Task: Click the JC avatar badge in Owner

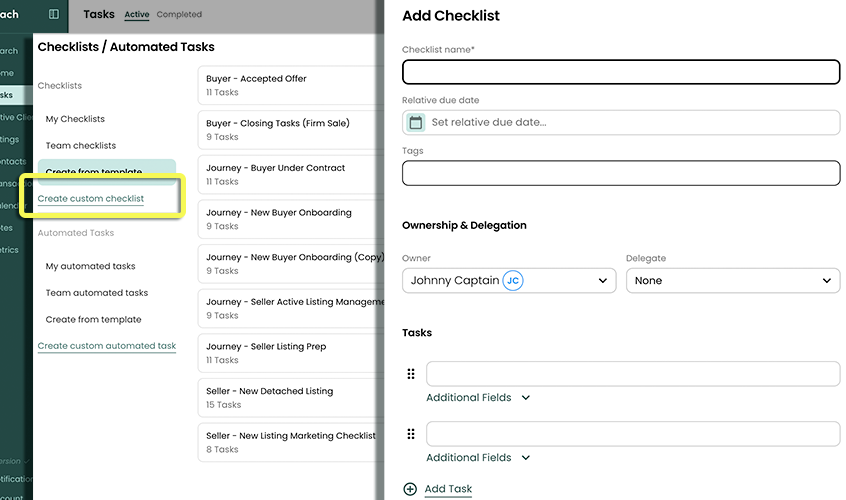Action: coord(513,281)
